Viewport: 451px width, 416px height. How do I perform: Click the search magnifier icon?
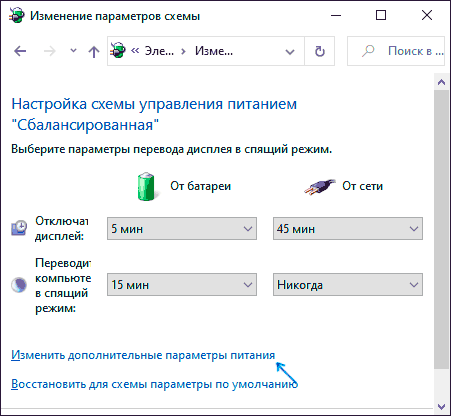tap(368, 51)
